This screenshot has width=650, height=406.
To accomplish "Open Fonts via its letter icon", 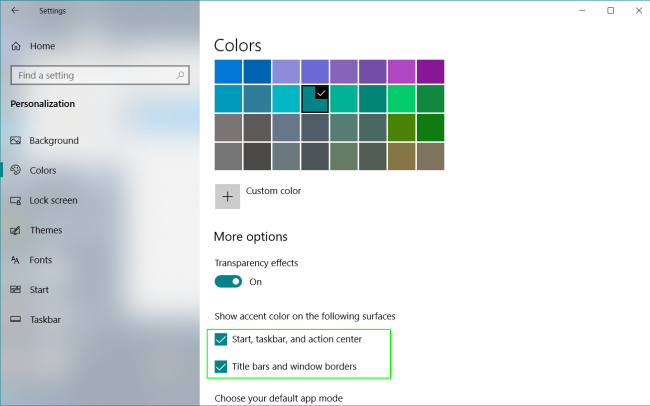I will pos(15,260).
